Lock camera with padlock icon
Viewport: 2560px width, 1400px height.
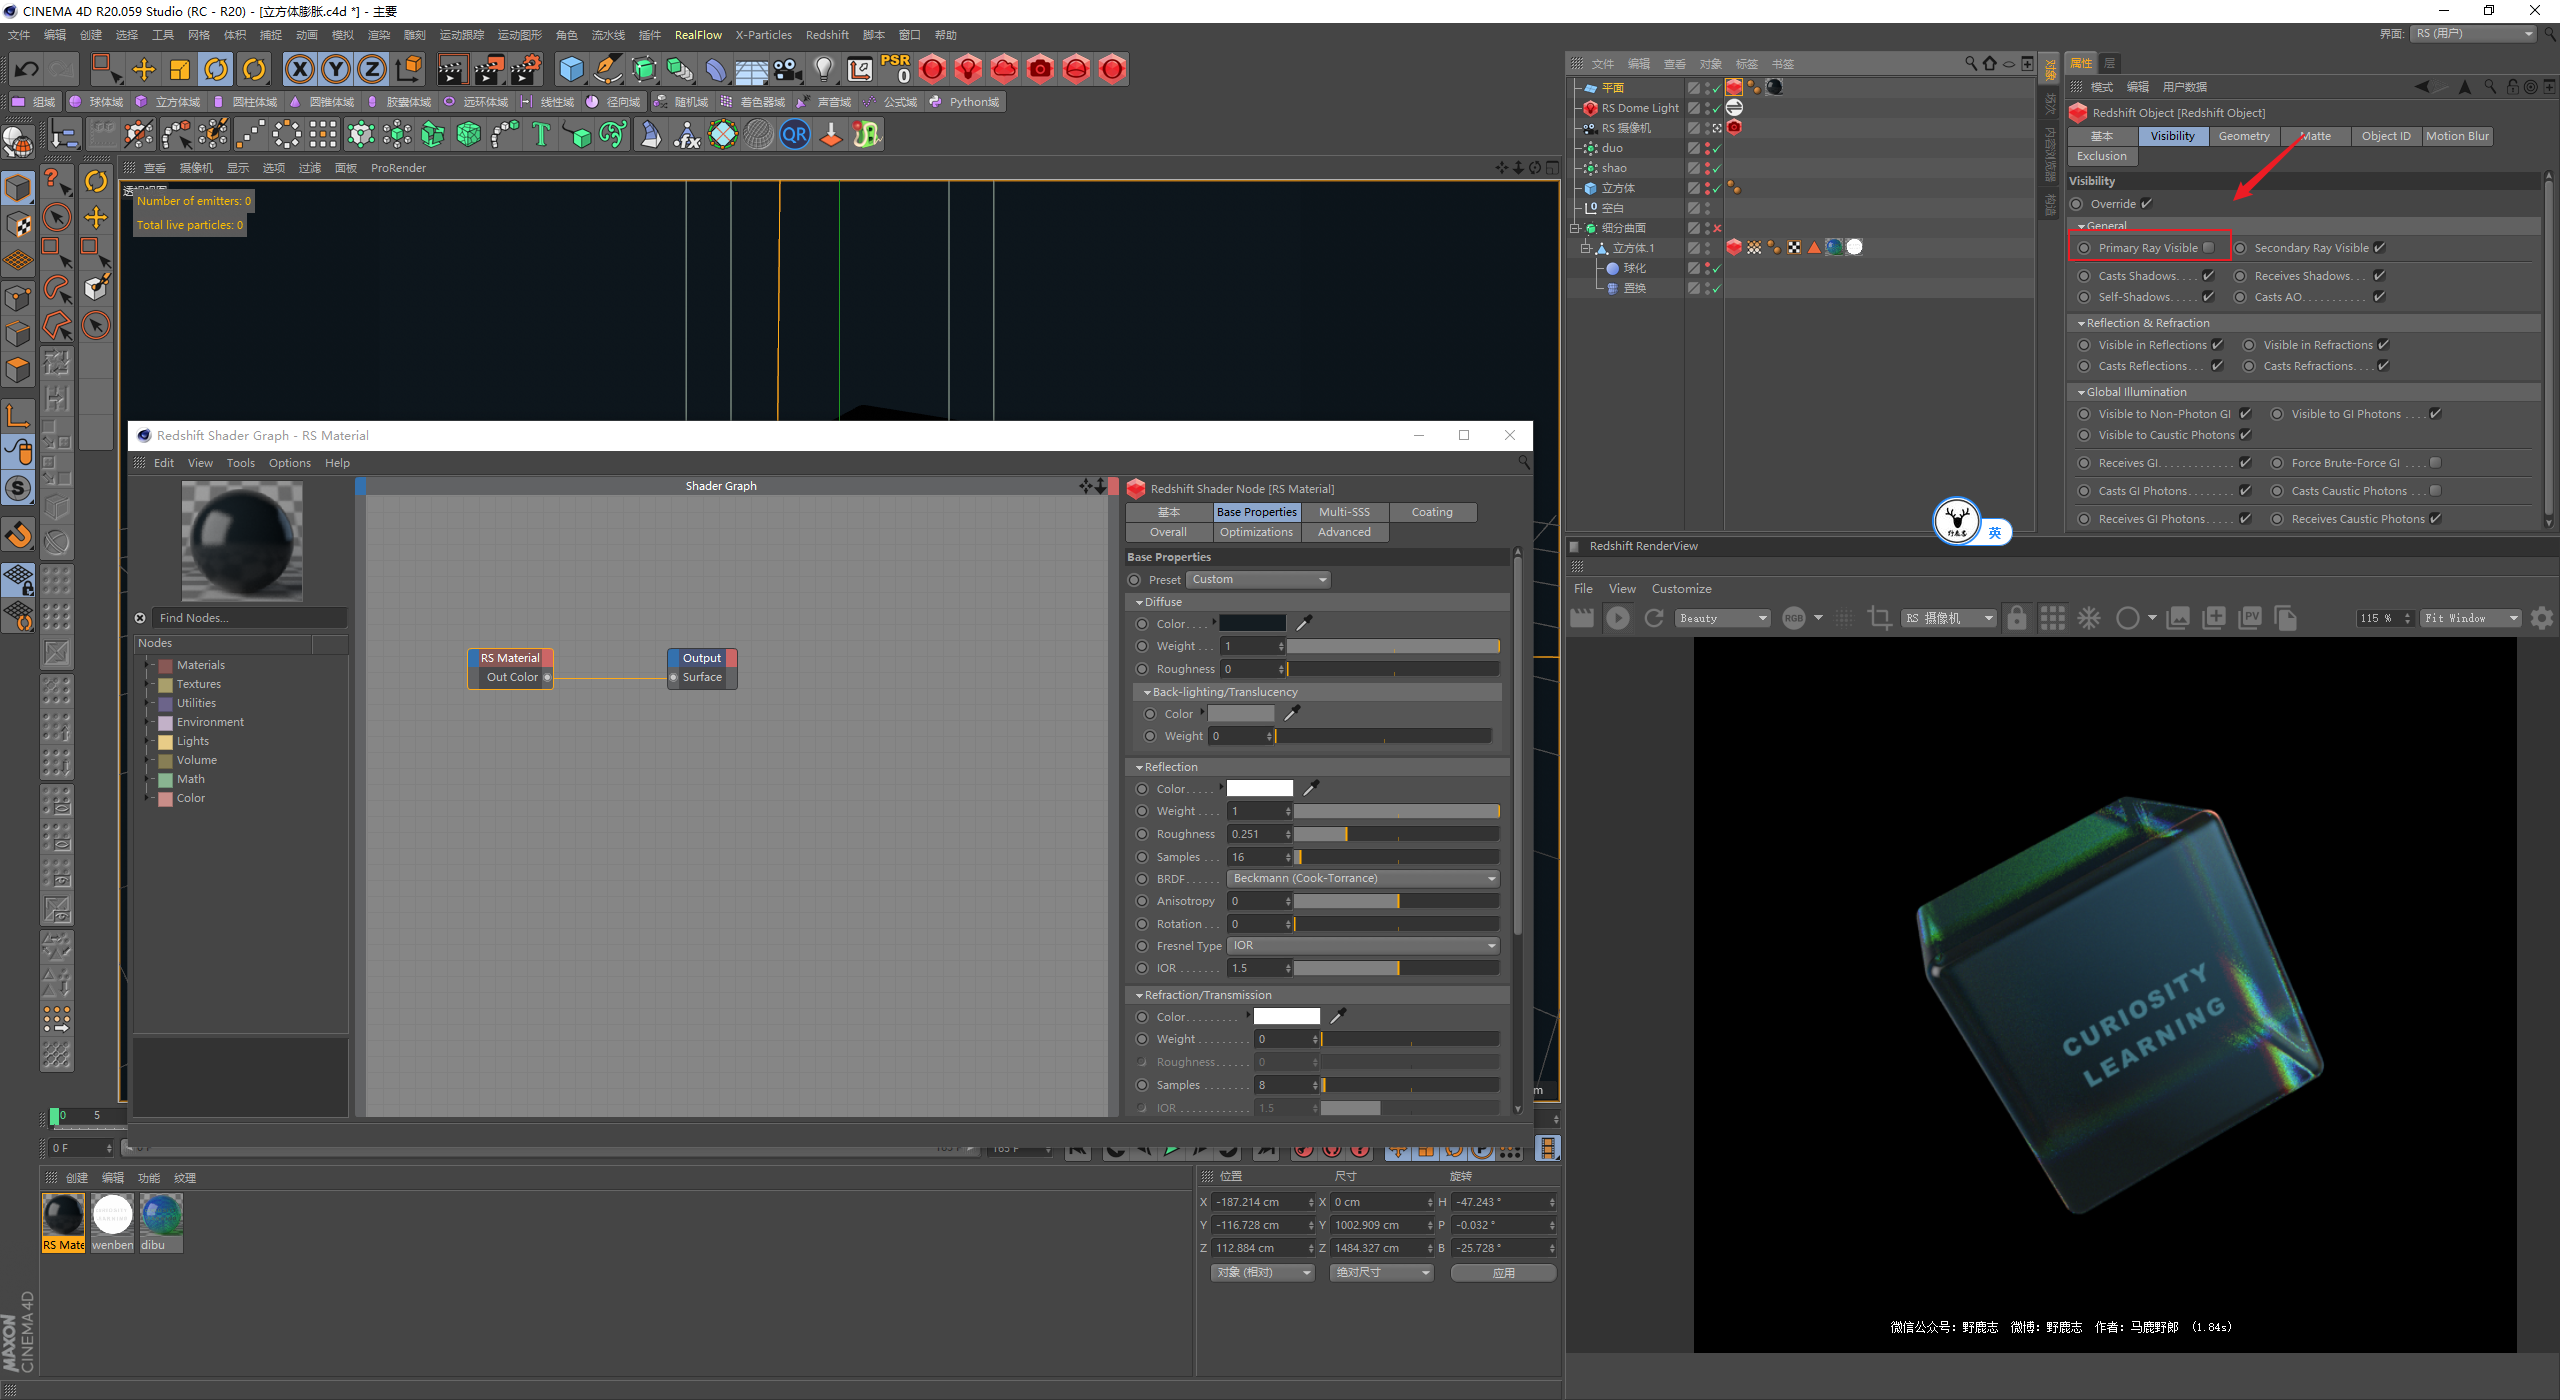pos(2017,619)
